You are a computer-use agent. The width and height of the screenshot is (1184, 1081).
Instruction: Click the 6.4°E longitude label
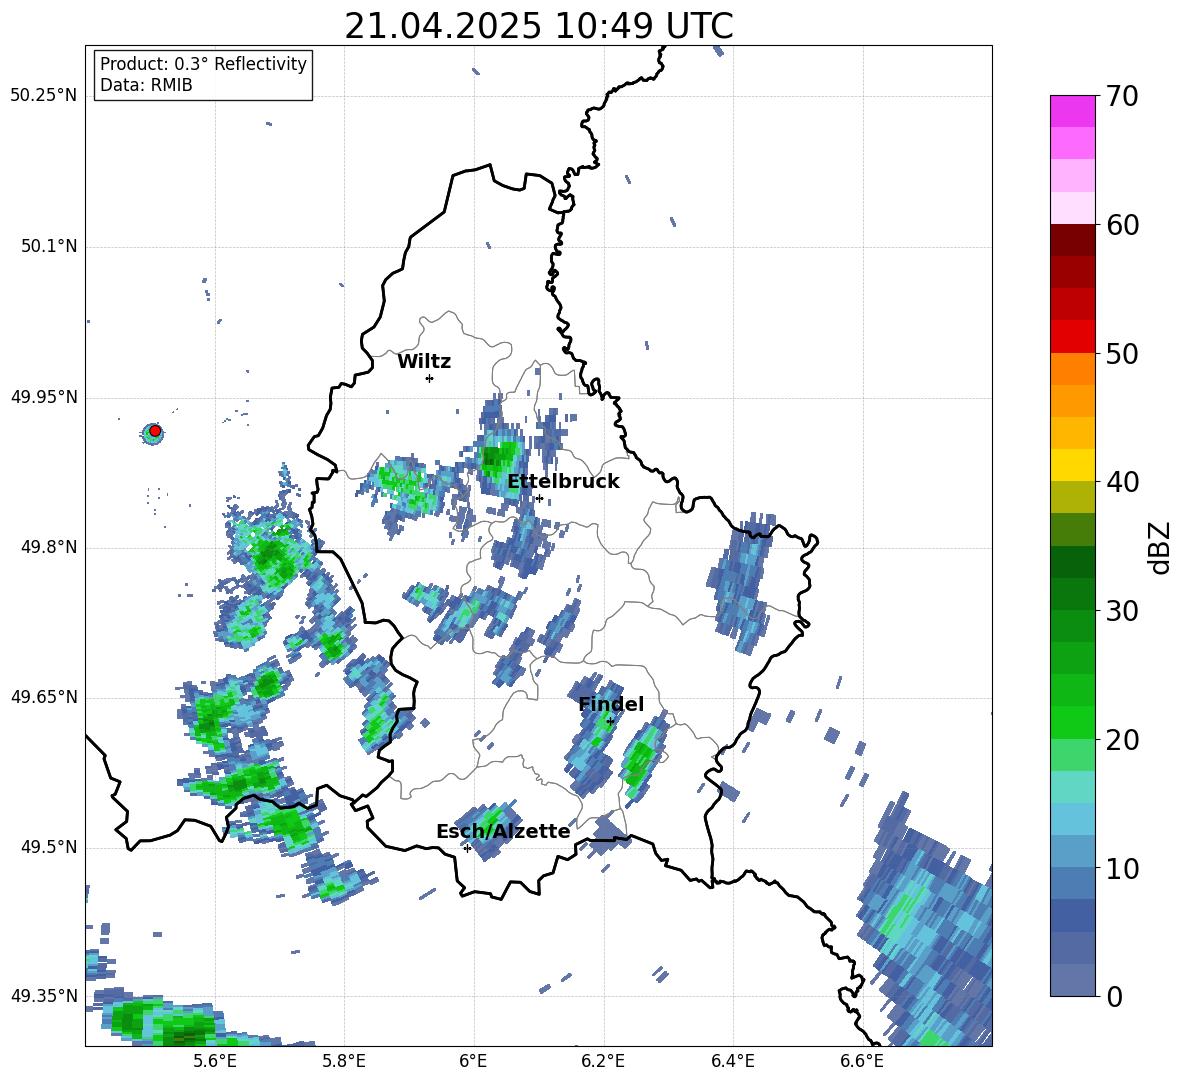732,1061
